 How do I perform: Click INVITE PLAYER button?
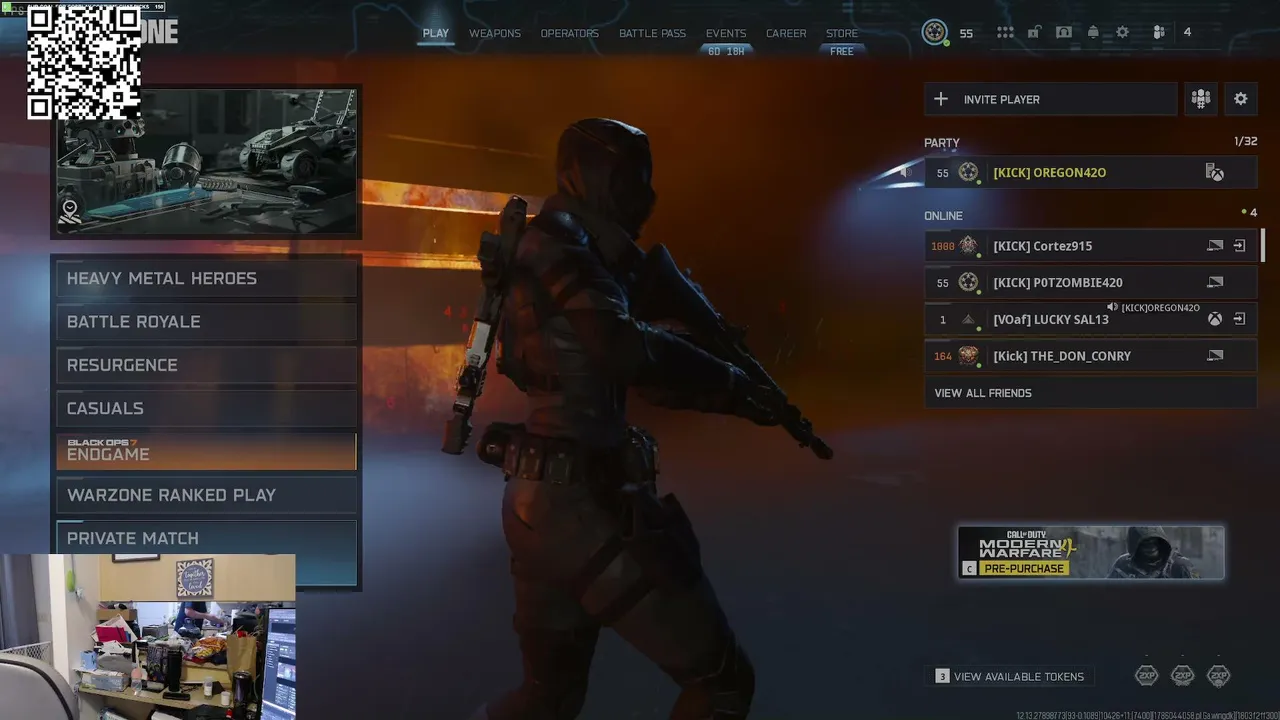[1050, 99]
